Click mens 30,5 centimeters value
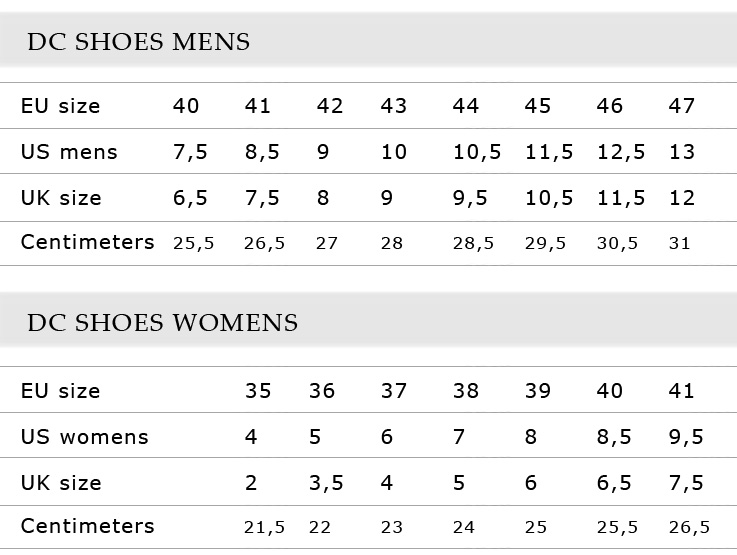 click(618, 243)
